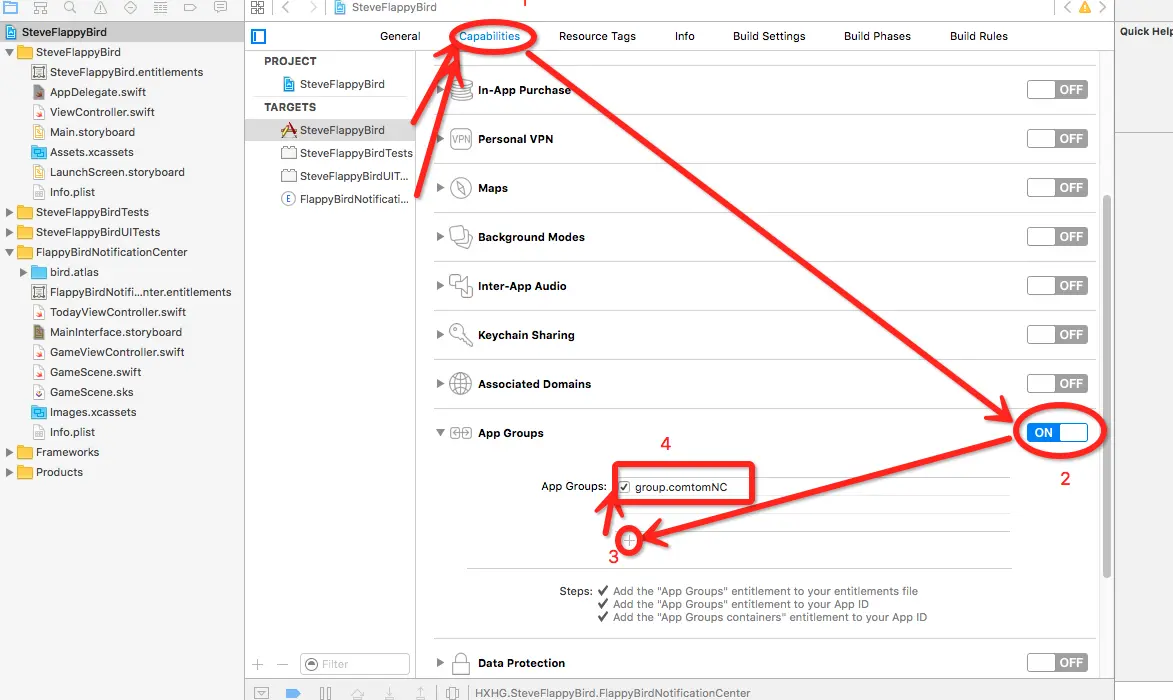
Task: Open the Issue navigator warning triangle icon
Action: click(100, 7)
